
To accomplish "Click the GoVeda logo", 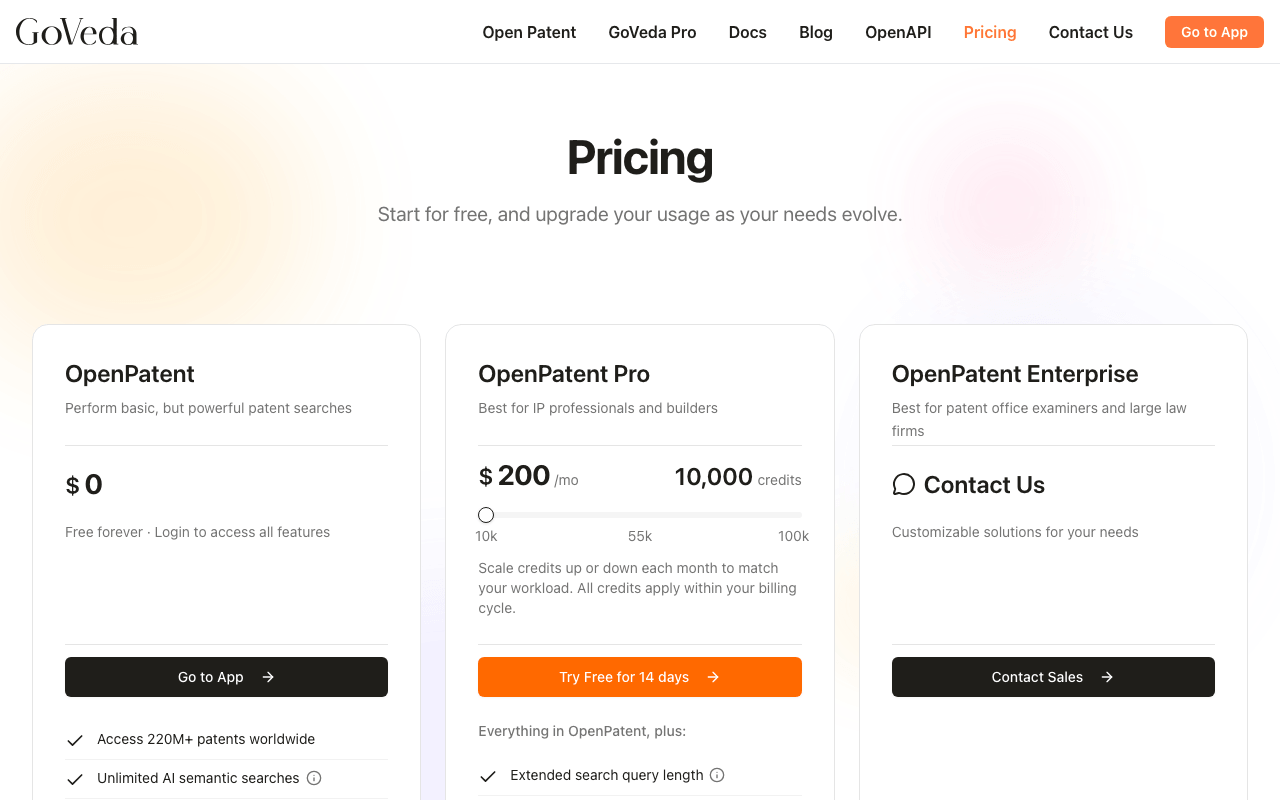I will point(77,32).
